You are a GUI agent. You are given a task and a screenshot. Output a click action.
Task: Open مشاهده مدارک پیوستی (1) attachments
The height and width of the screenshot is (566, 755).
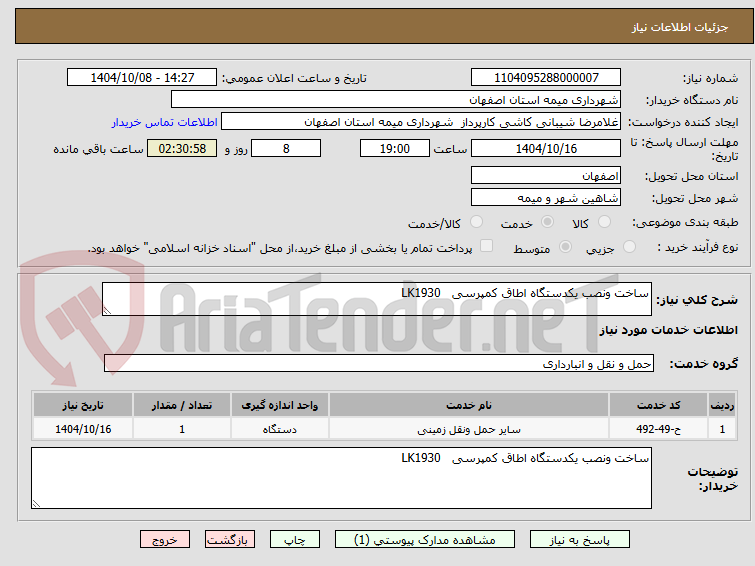coord(425,540)
